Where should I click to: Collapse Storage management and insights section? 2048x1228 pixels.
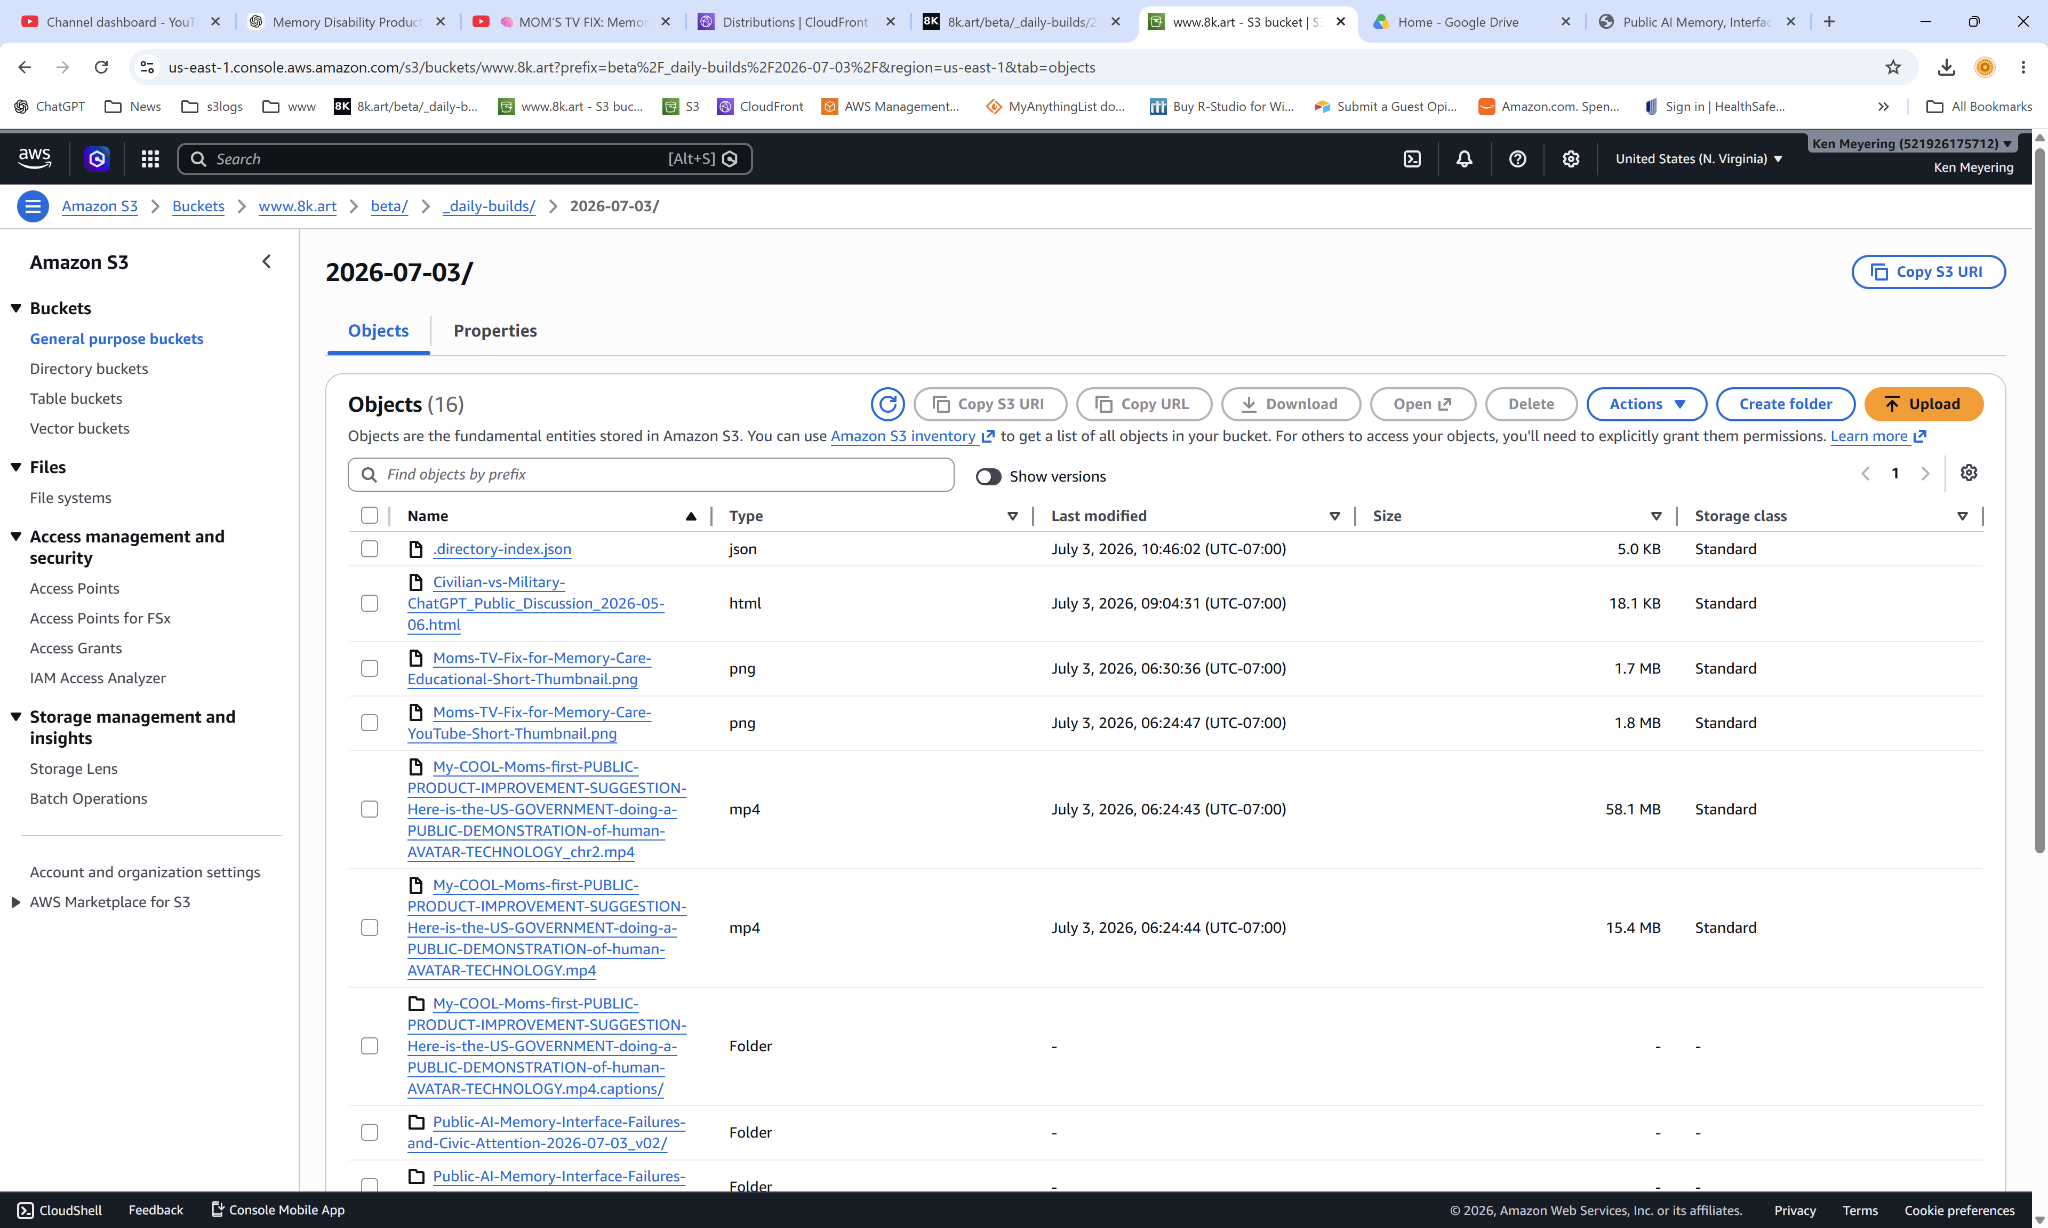pyautogui.click(x=16, y=716)
